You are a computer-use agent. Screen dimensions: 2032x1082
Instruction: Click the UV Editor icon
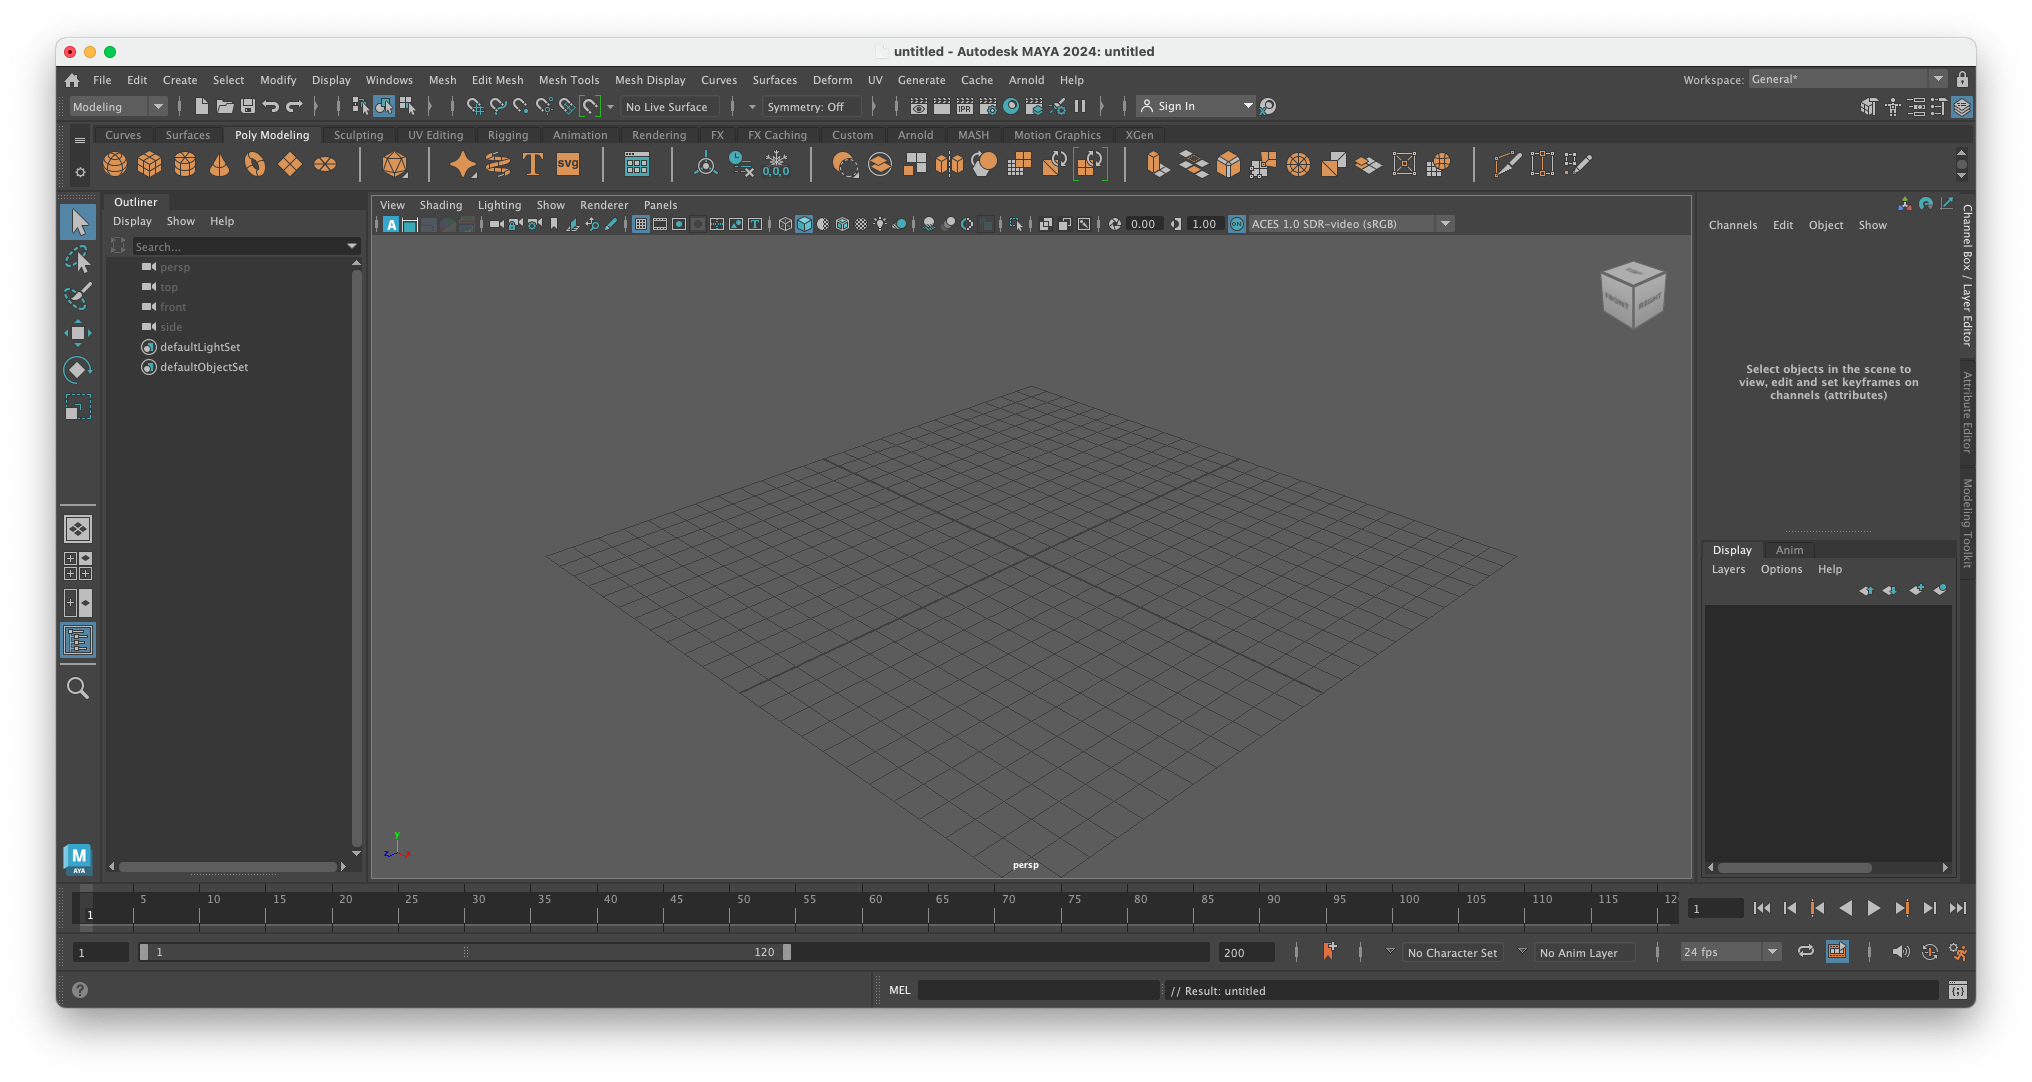click(637, 164)
